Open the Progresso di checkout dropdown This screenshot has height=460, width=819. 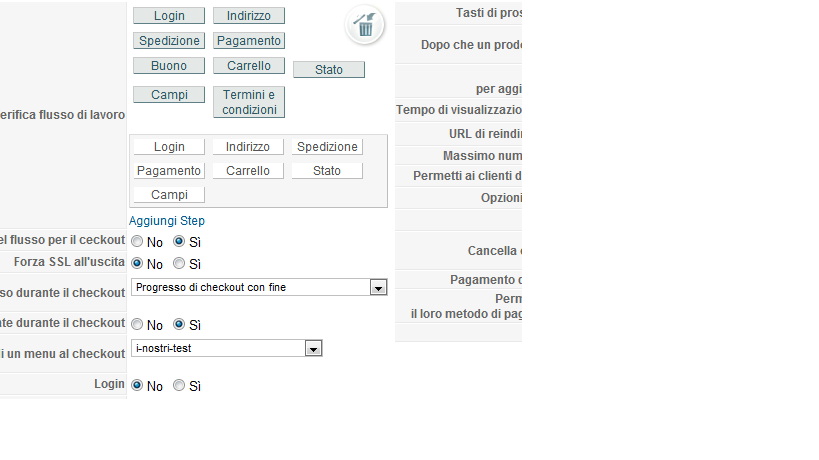tap(259, 287)
